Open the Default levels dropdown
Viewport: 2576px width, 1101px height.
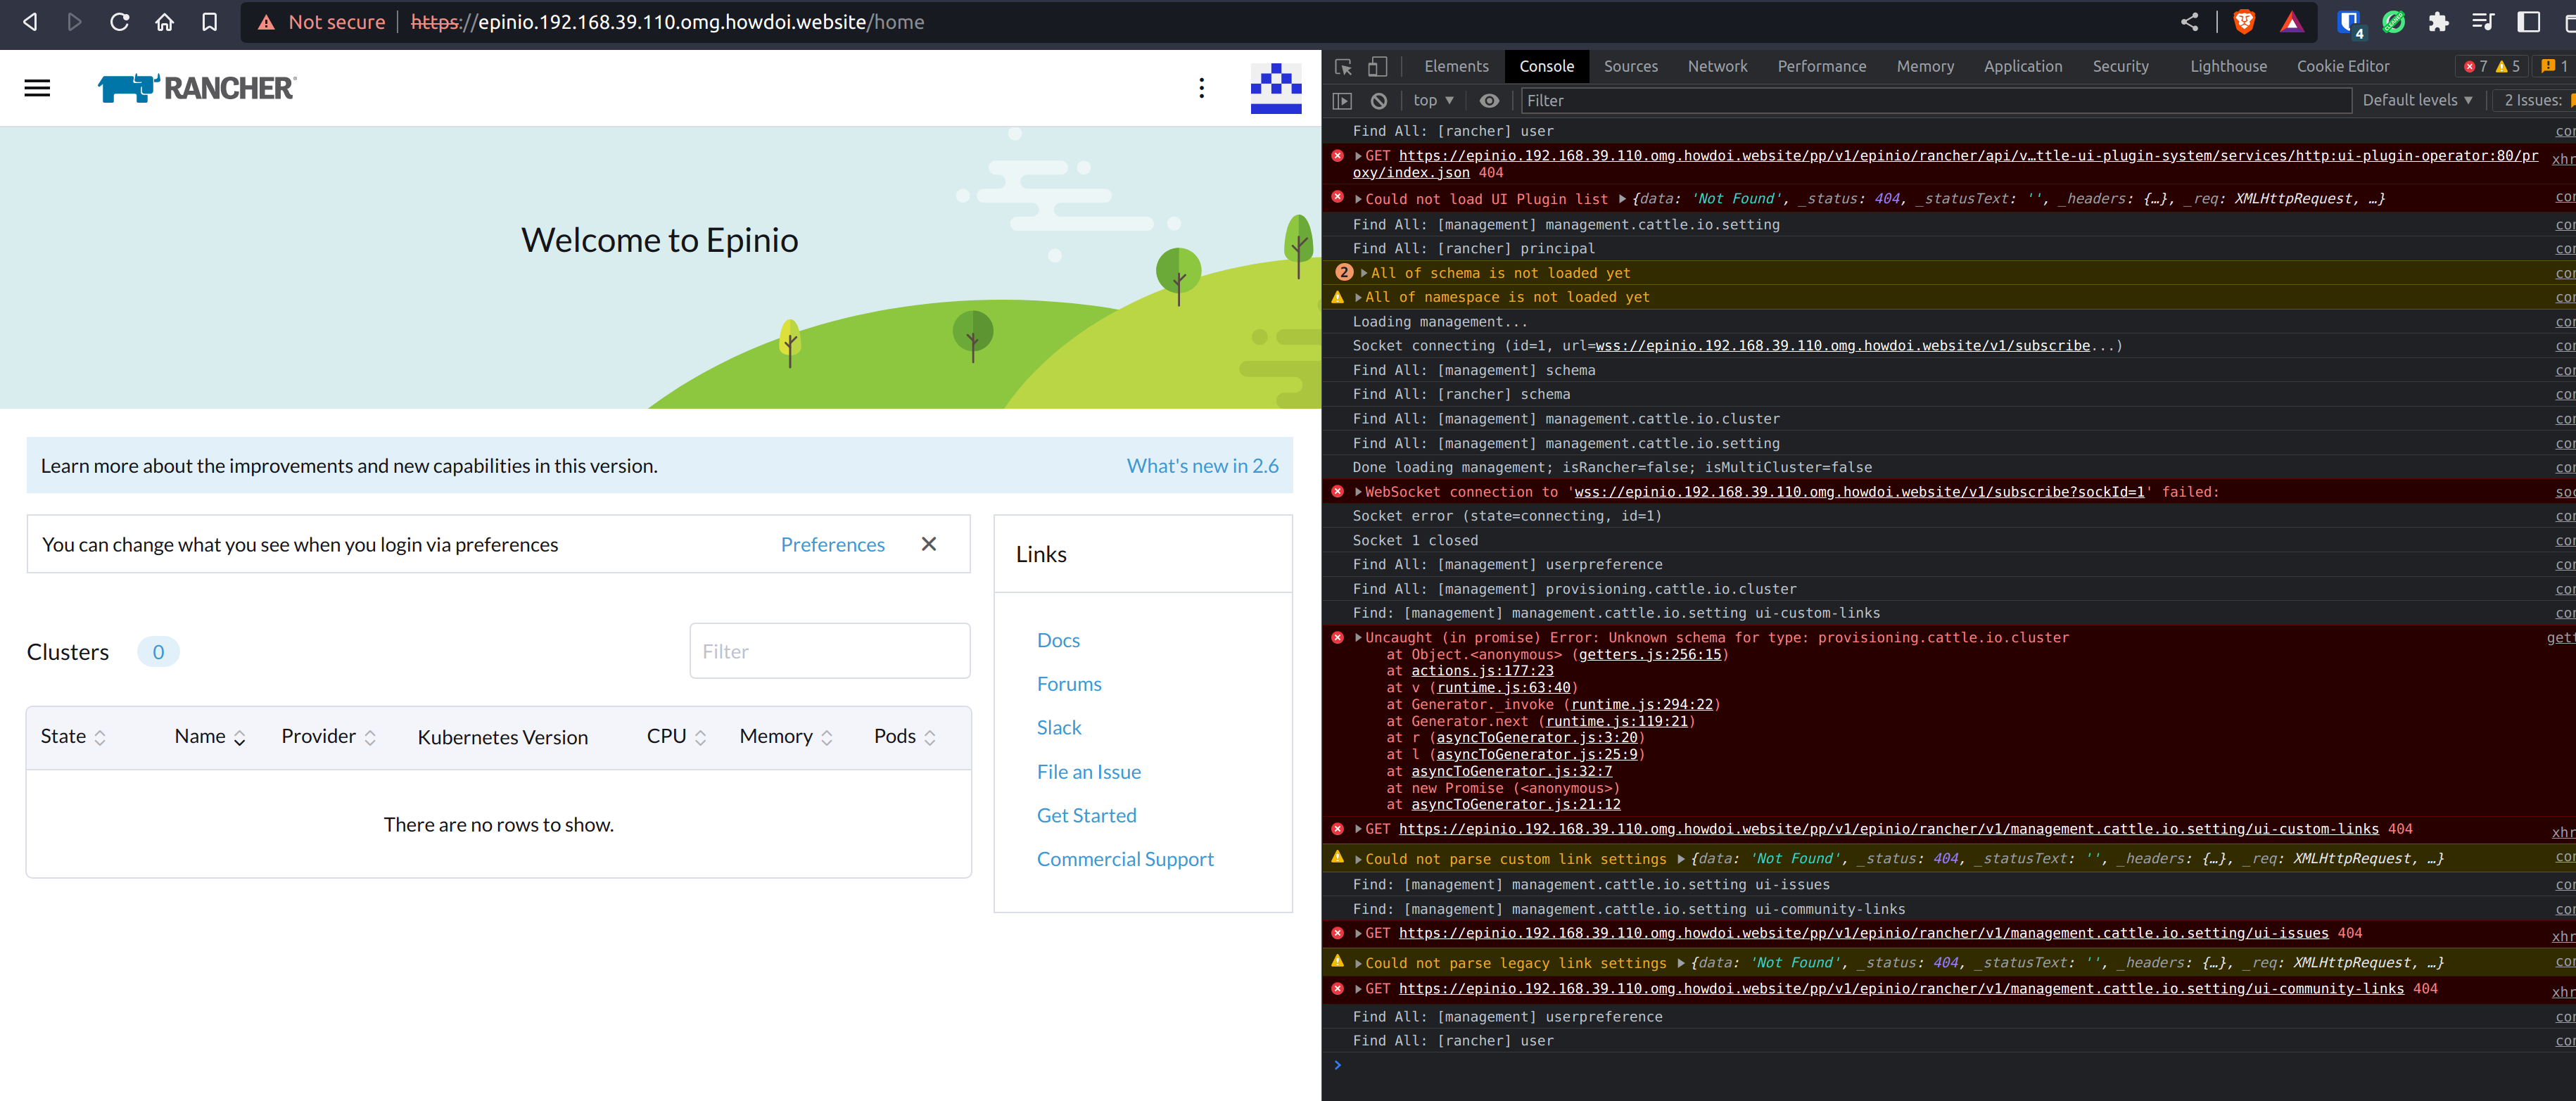coord(2416,100)
